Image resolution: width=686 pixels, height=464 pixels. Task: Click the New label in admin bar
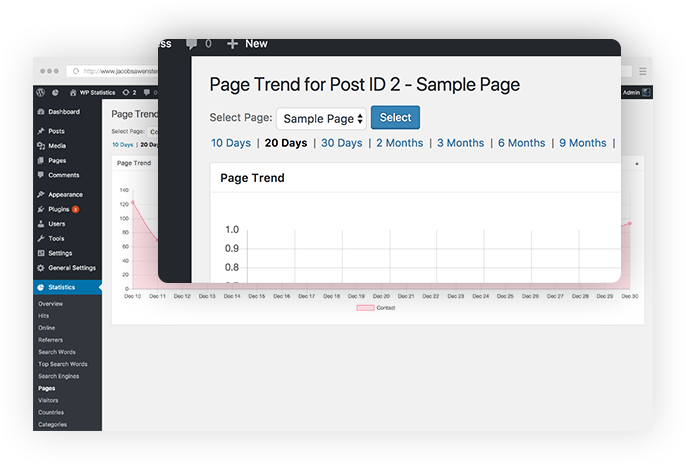[256, 44]
